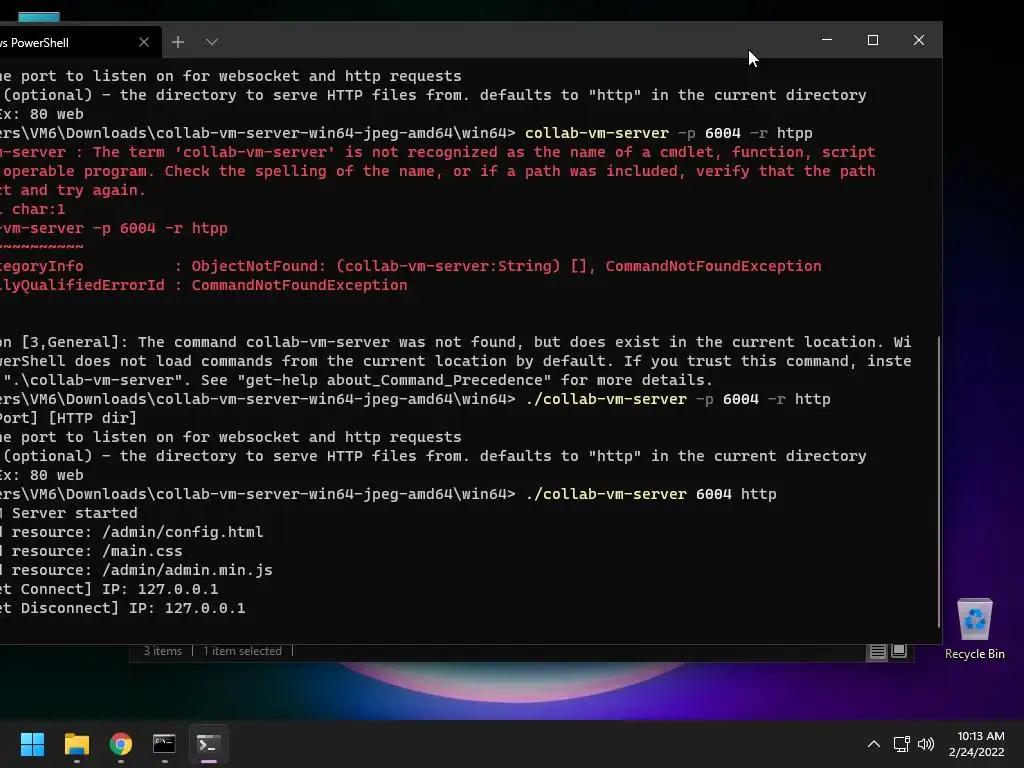The height and width of the screenshot is (768, 1024).
Task: Click 'collab-vm-server -p 6004 -r htpp' command
Action: coord(669,133)
